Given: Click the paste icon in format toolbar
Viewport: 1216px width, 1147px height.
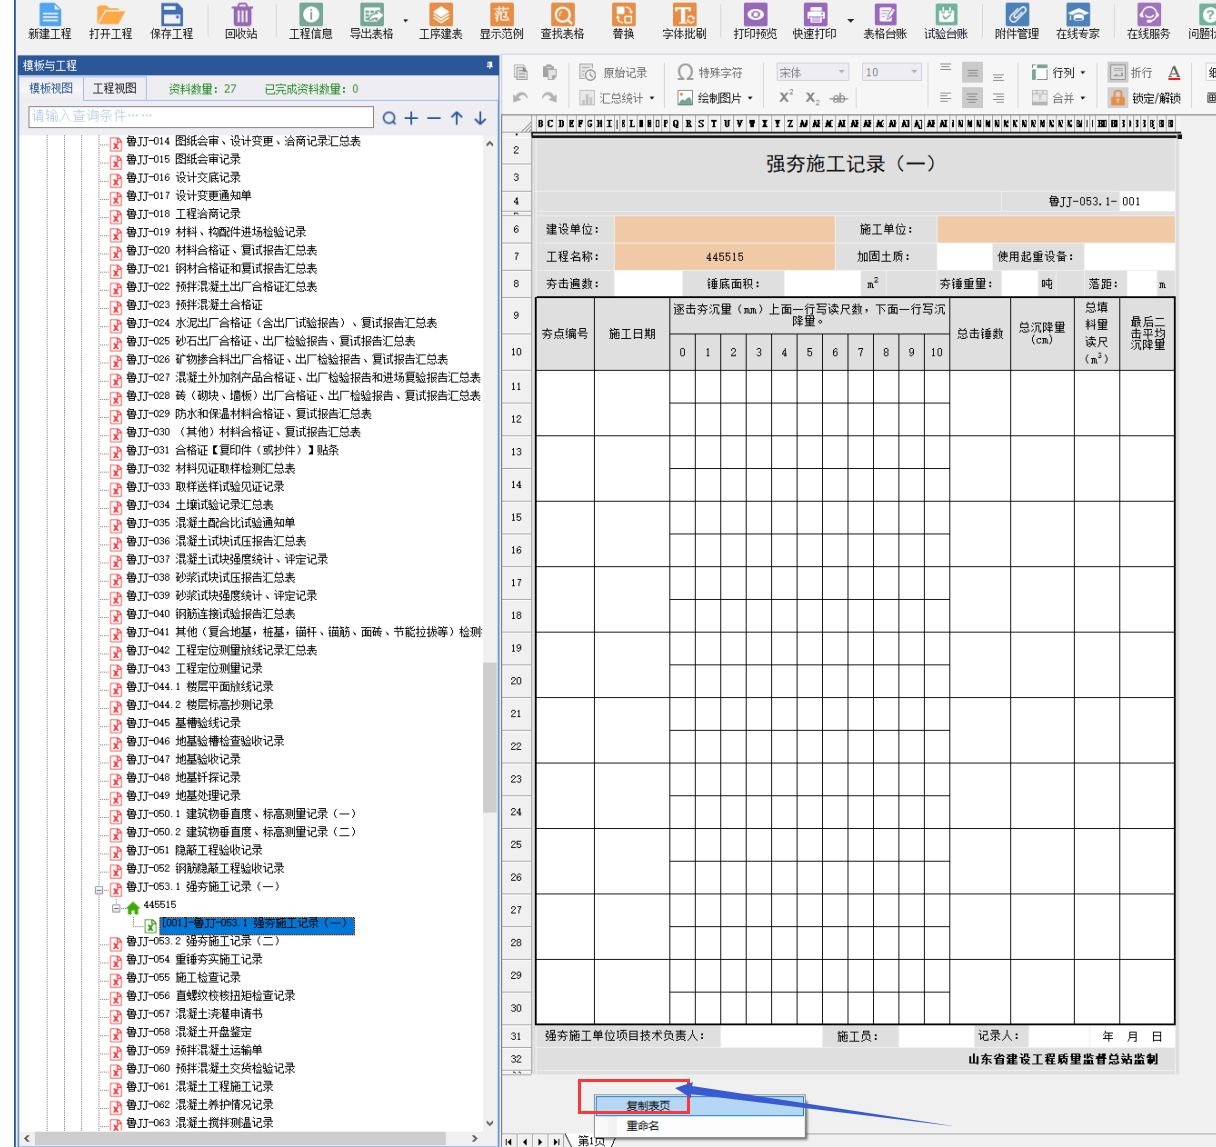Looking at the screenshot, I should point(549,72).
